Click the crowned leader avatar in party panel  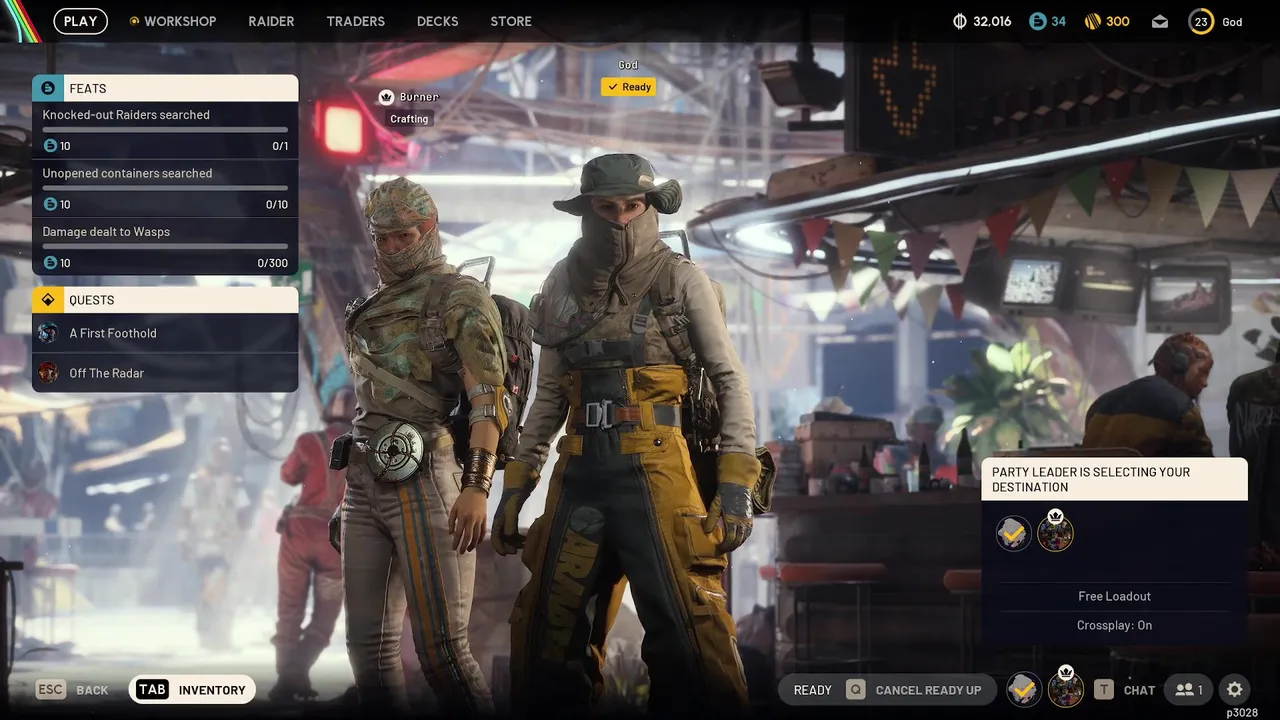(x=1055, y=532)
